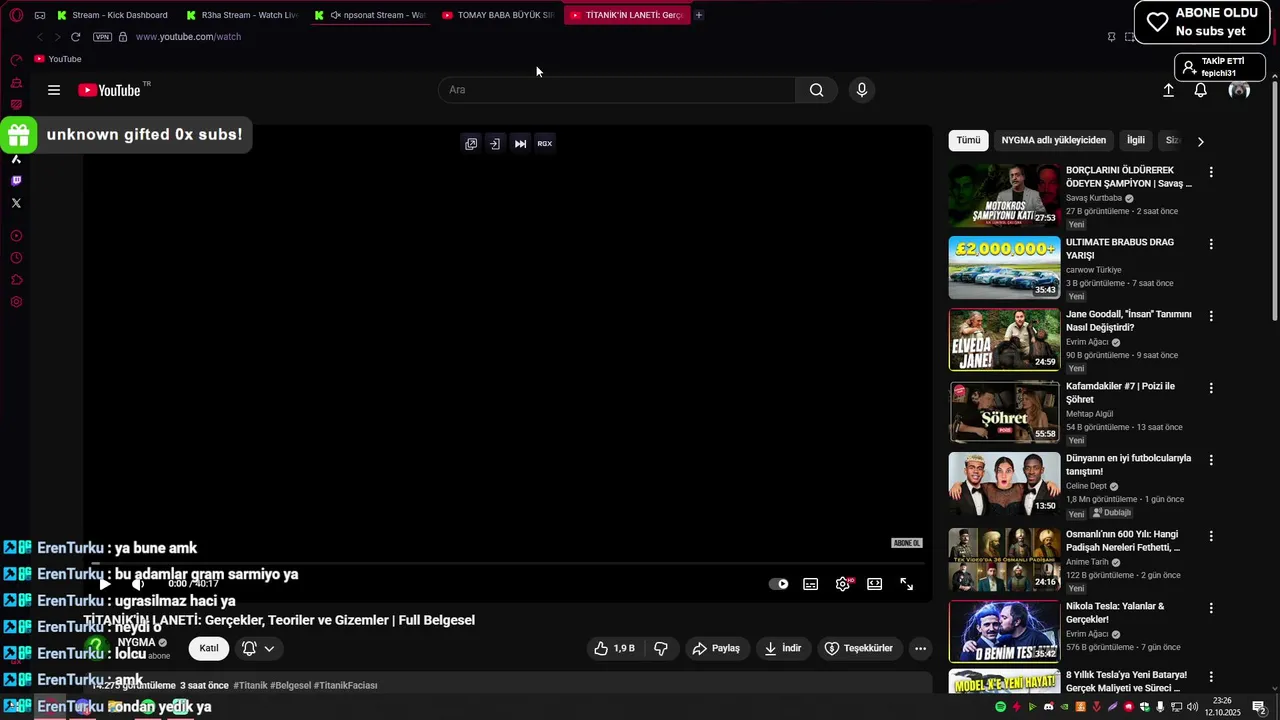
Task: Click the site security padlock icon
Action: click(x=123, y=37)
